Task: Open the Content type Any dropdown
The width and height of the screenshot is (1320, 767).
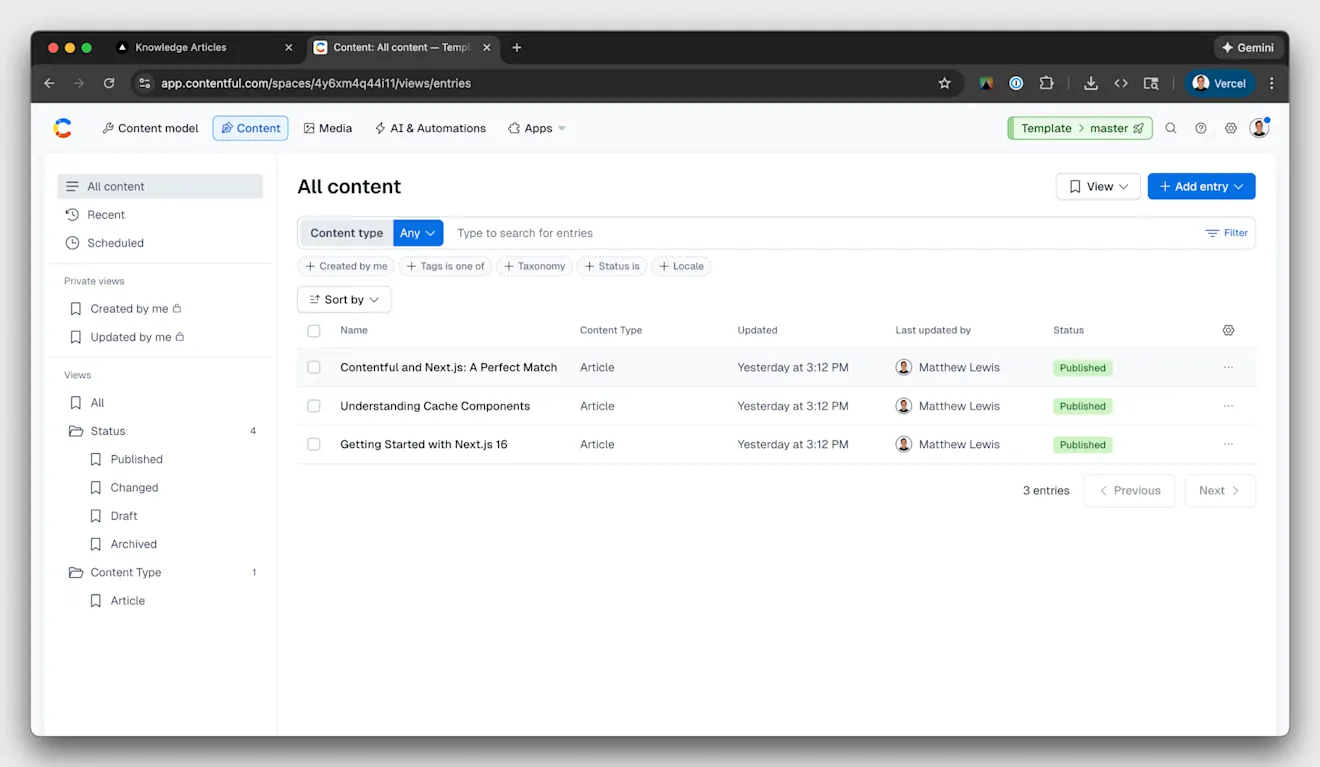Action: point(418,232)
